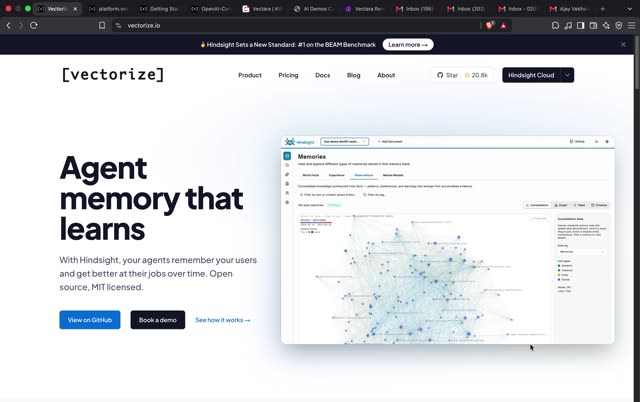Switch to the platform.ve tab
The height and width of the screenshot is (402, 640).
[x=108, y=9]
